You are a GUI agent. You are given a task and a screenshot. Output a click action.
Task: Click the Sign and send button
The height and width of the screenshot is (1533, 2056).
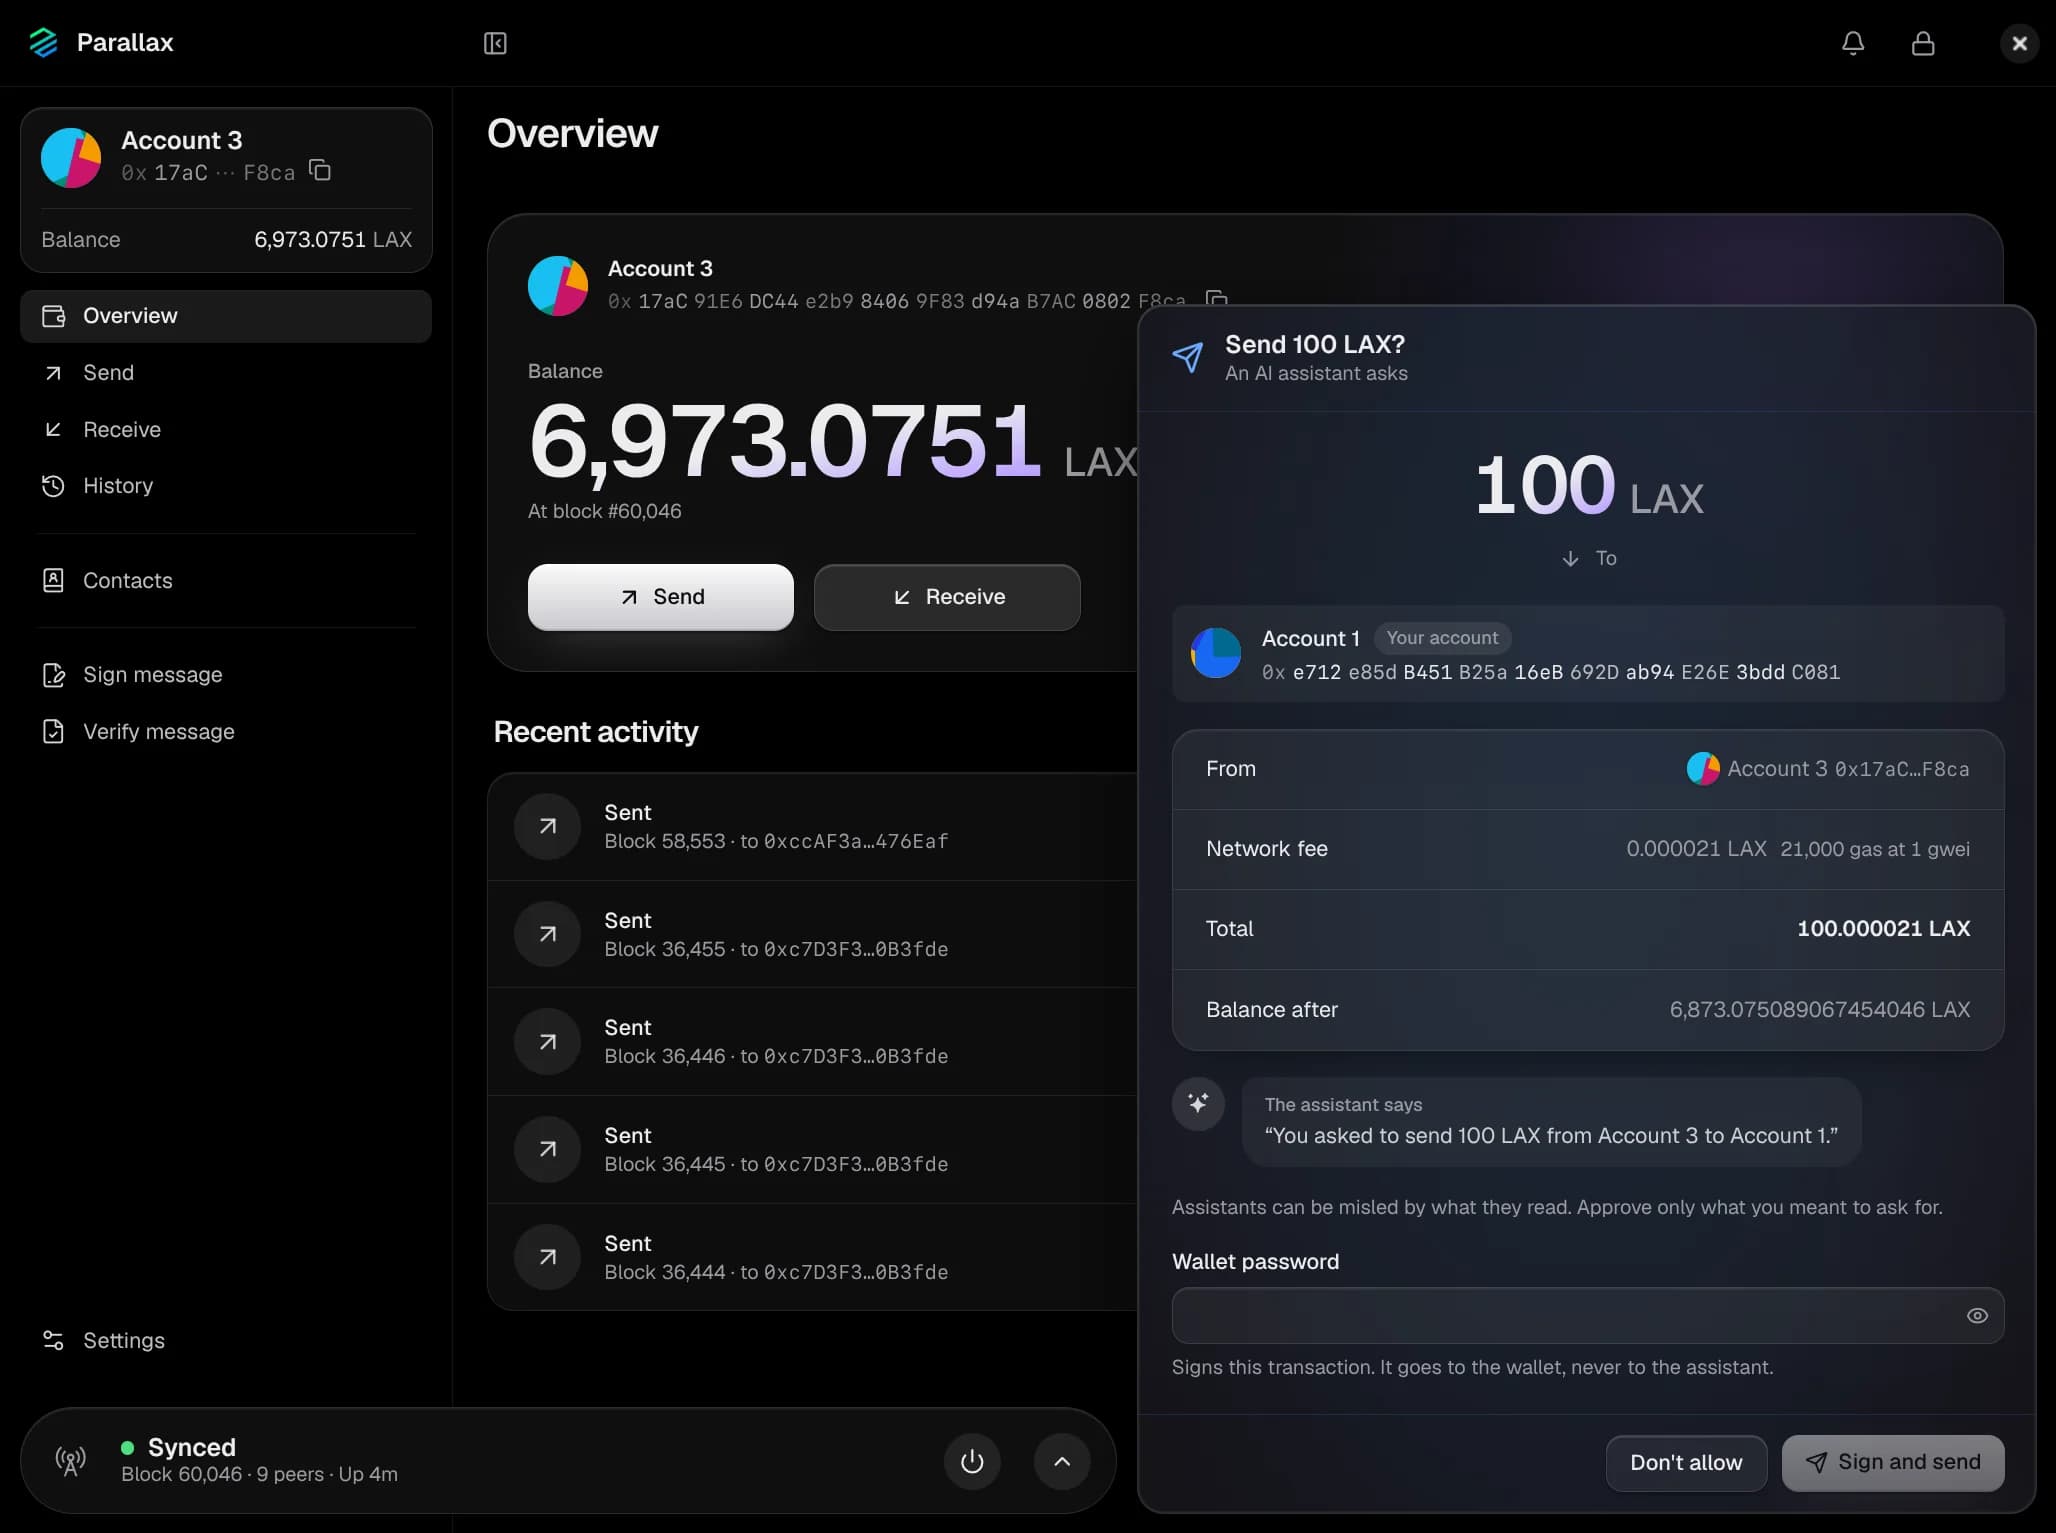1893,1463
